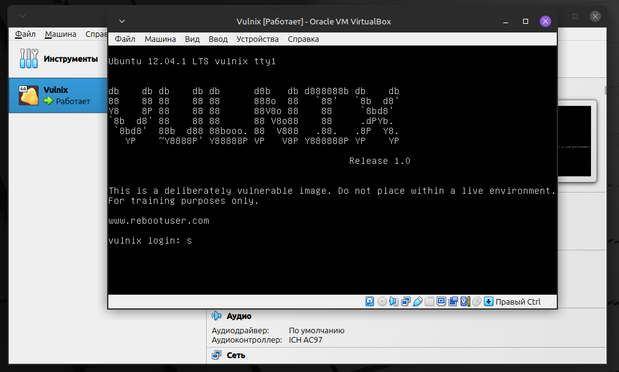Click the Сеть network icon
Image resolution: width=619 pixels, height=372 pixels.
point(216,355)
